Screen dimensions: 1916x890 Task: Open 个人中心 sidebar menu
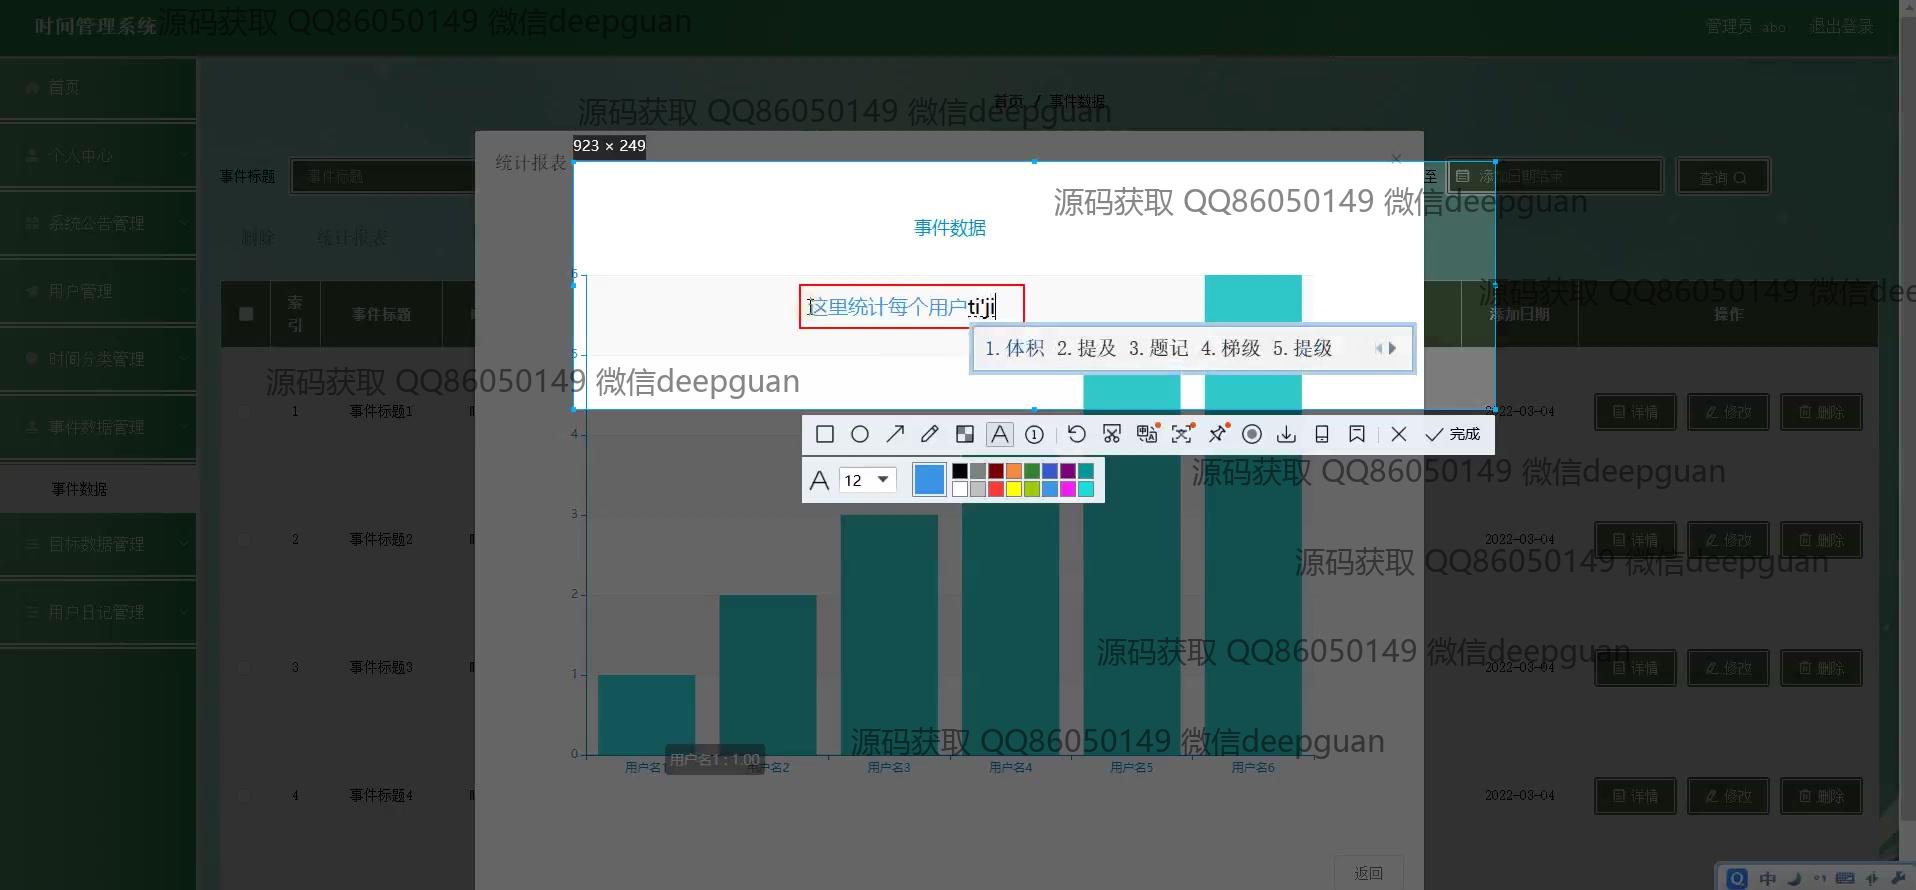click(x=98, y=156)
